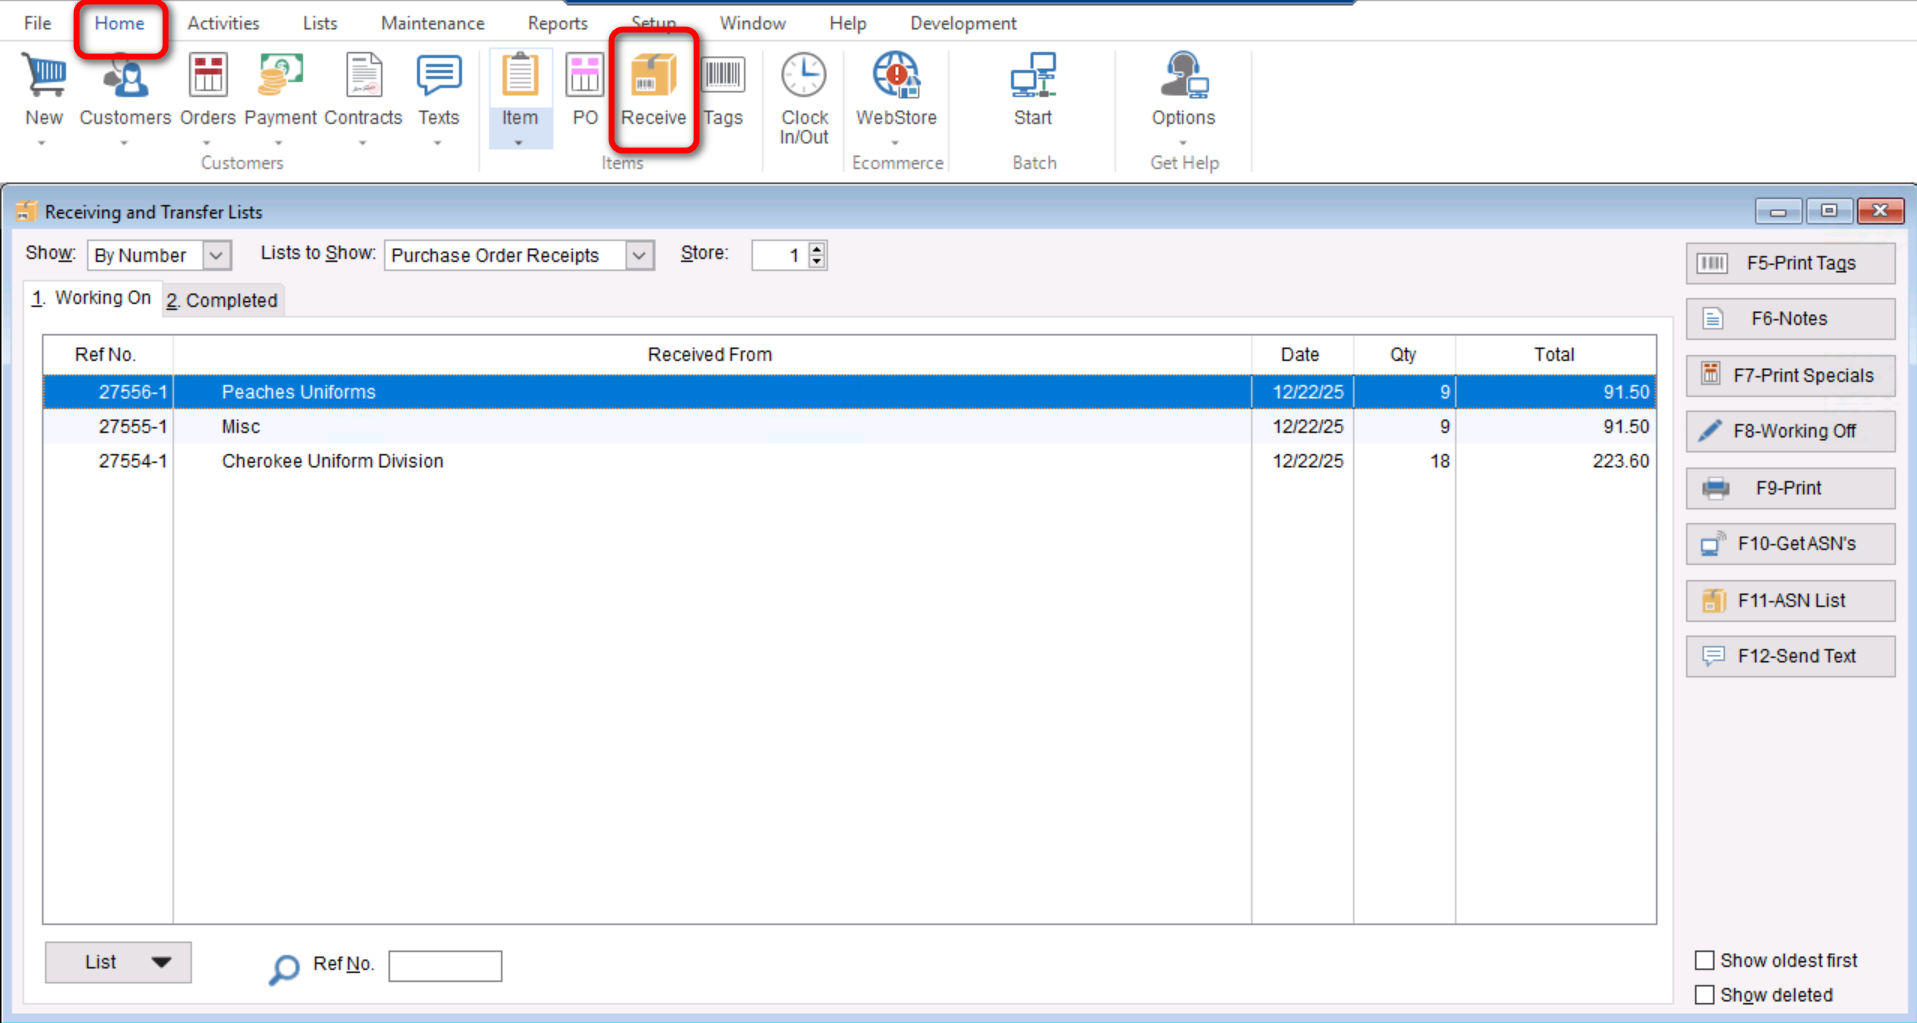Open the Contracts ribbon icon
Image resolution: width=1917 pixels, height=1023 pixels.
(363, 78)
